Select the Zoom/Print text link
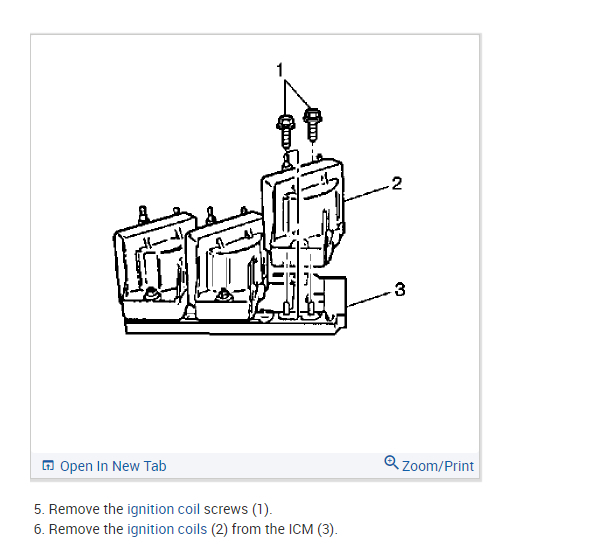 [x=438, y=466]
